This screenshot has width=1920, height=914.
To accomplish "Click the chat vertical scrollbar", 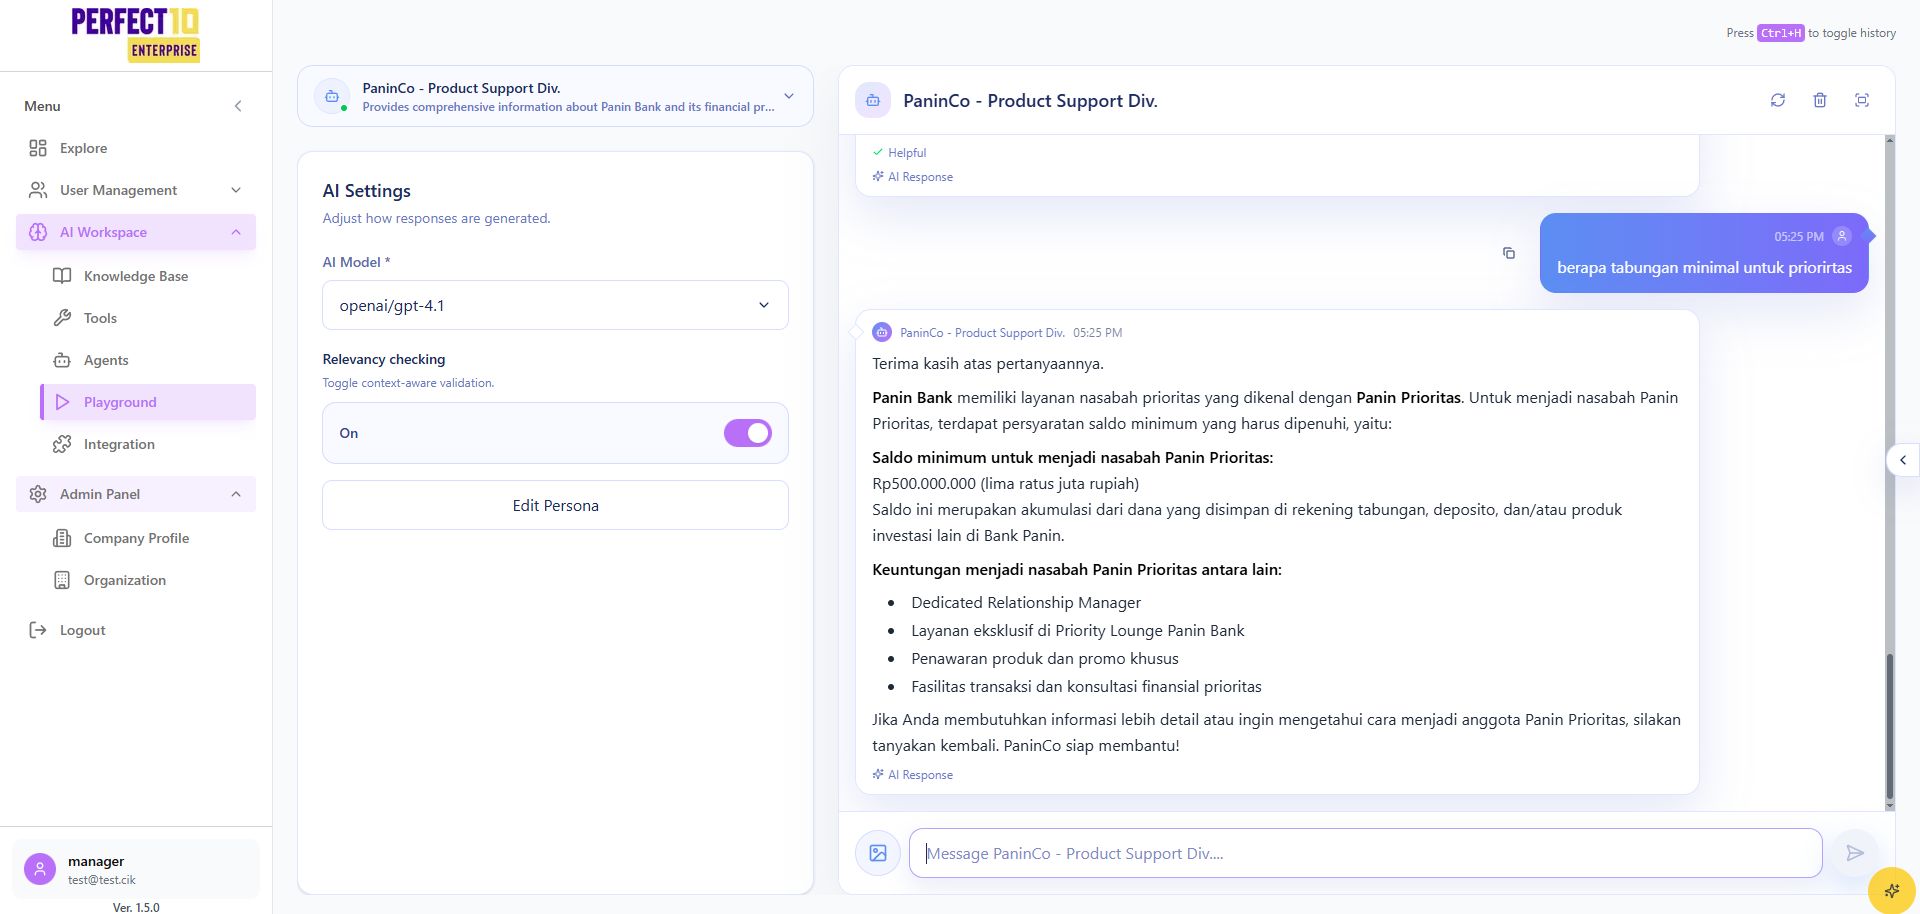I will (1890, 726).
